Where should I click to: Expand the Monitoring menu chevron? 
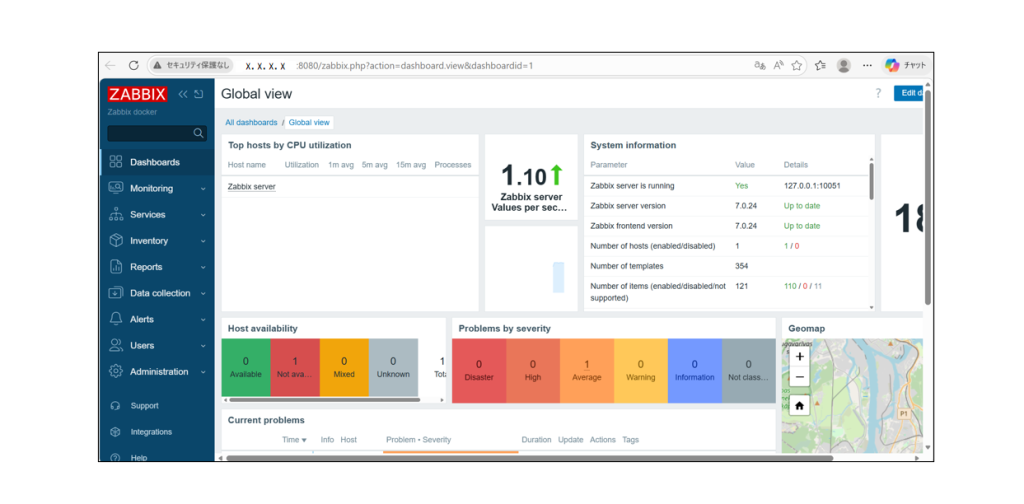(x=203, y=189)
